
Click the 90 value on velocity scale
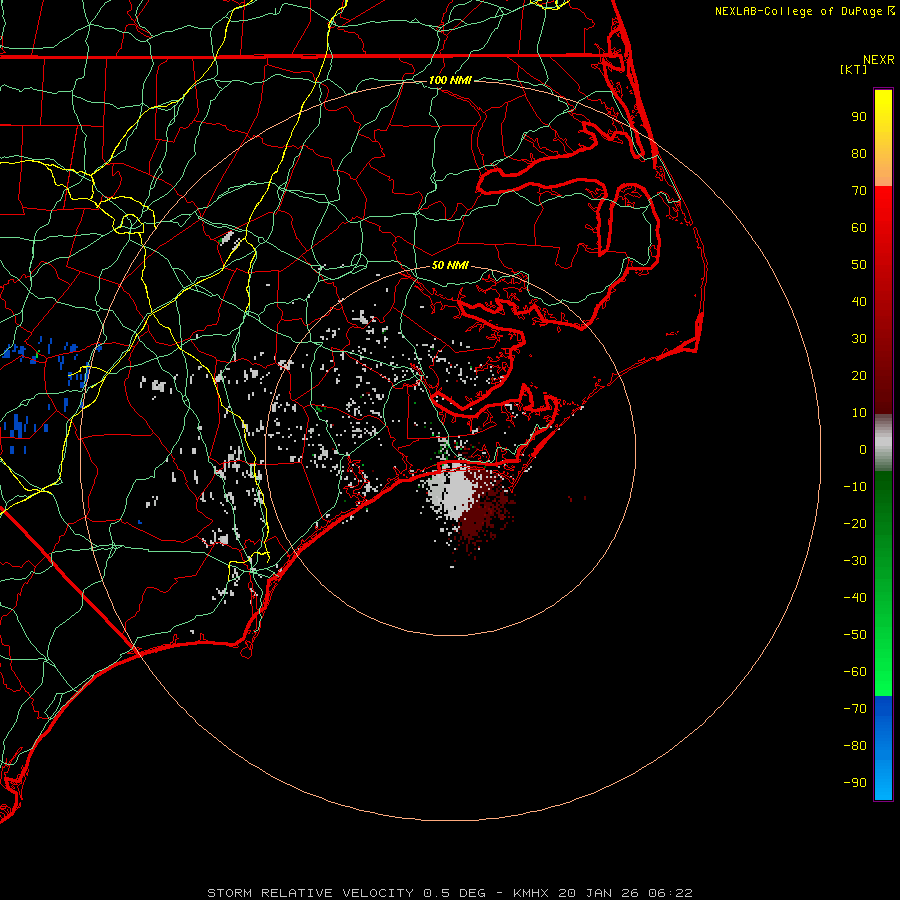click(859, 117)
